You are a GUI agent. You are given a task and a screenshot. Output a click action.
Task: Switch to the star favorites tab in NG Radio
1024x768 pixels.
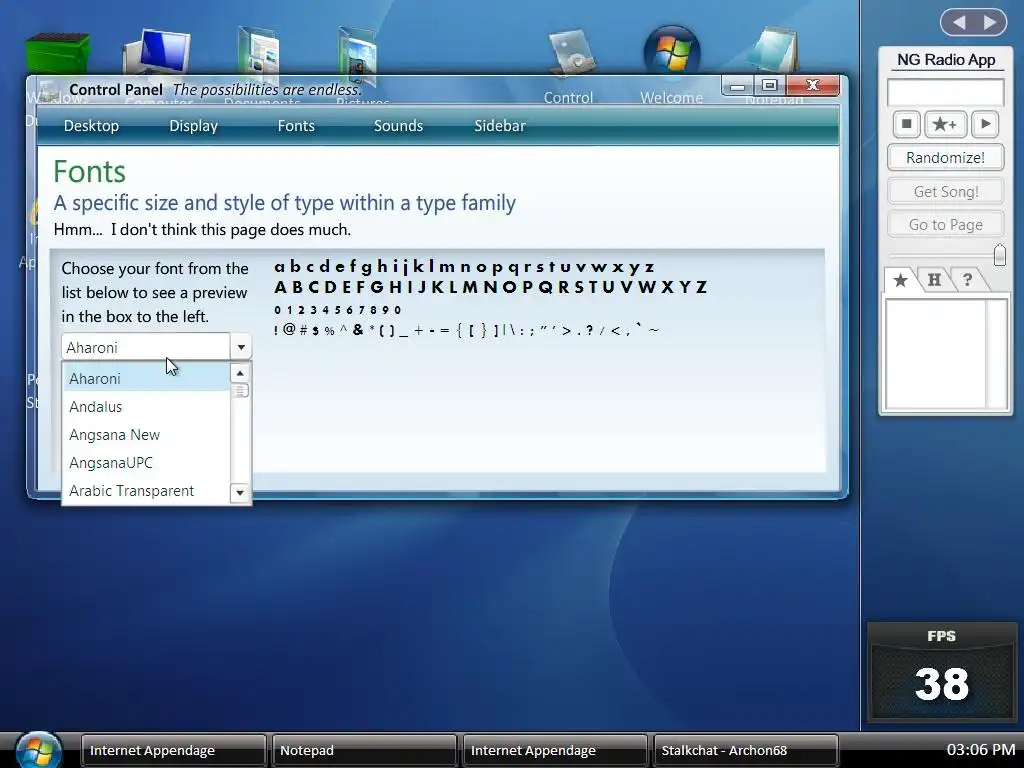point(901,280)
